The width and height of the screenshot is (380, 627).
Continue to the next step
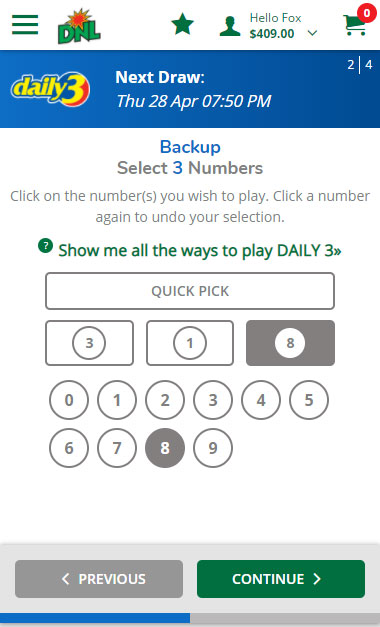[x=281, y=579]
